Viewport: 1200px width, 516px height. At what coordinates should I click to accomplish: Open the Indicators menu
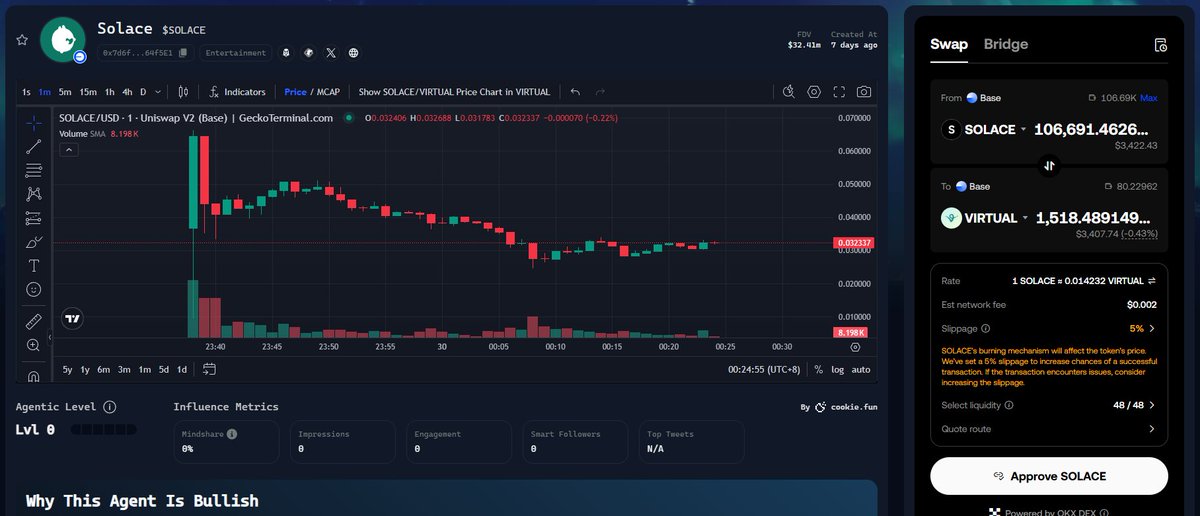(x=237, y=92)
